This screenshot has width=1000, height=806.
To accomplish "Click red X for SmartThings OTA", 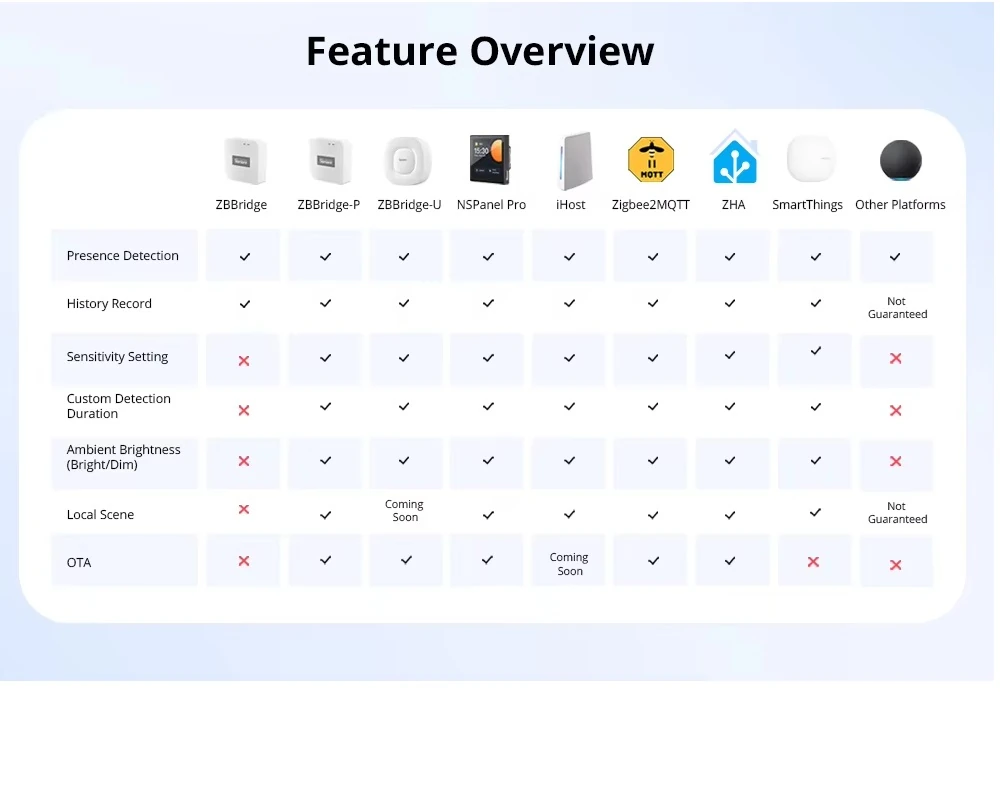I will (813, 562).
